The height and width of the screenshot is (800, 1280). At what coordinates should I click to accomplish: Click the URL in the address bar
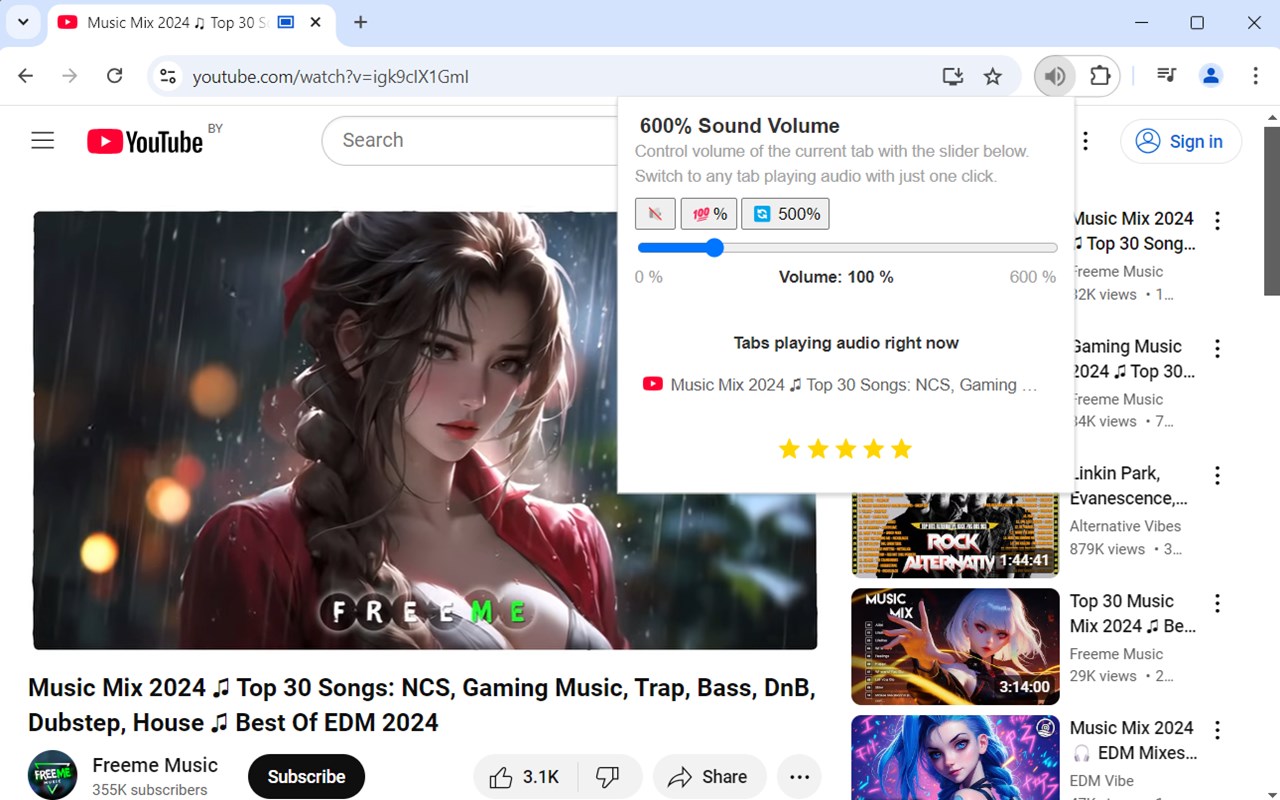[331, 77]
